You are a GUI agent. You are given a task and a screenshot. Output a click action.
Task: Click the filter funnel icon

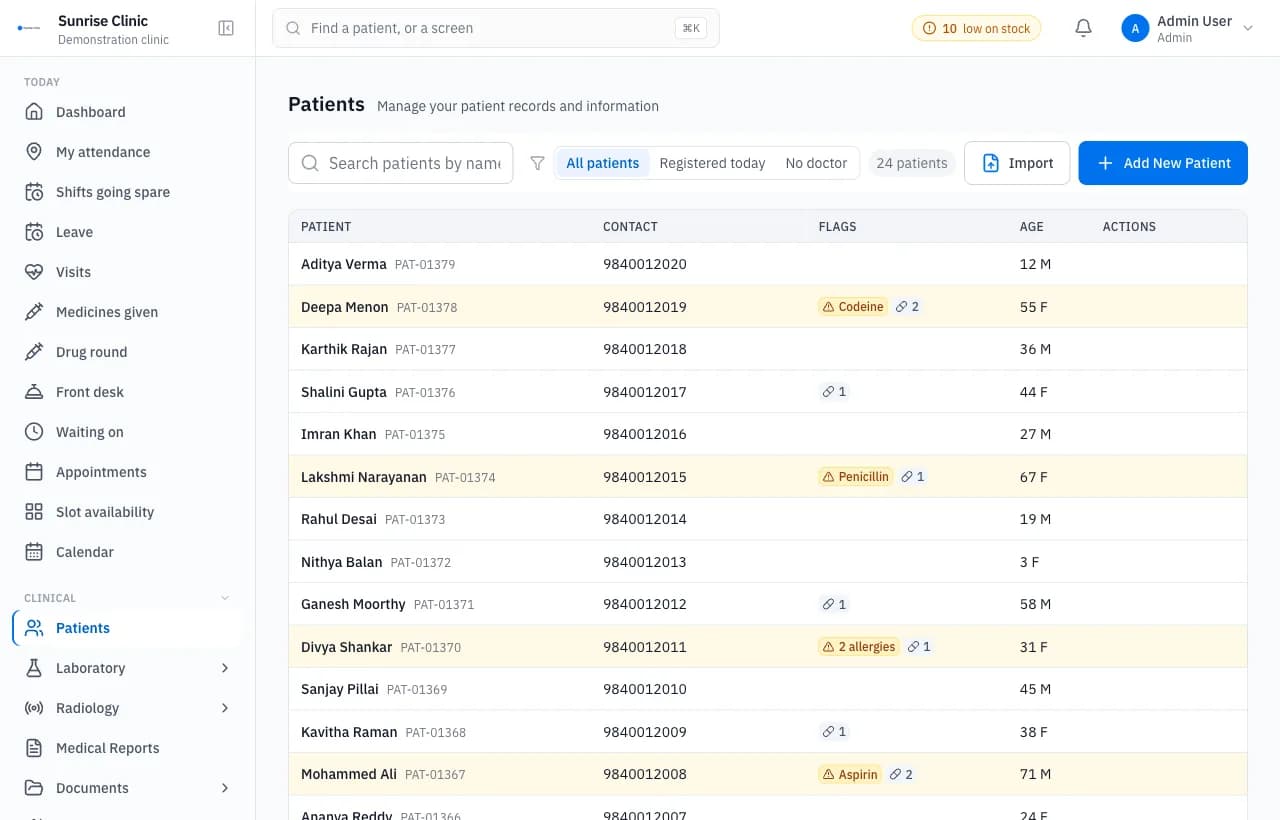pos(537,163)
